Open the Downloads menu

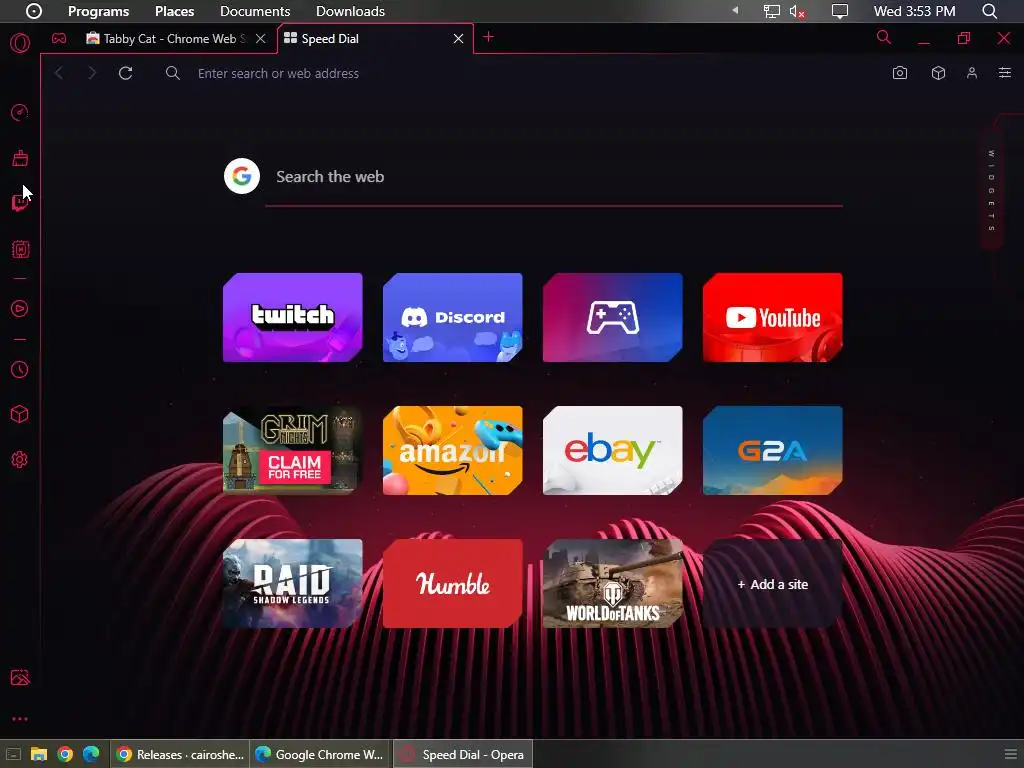351,11
